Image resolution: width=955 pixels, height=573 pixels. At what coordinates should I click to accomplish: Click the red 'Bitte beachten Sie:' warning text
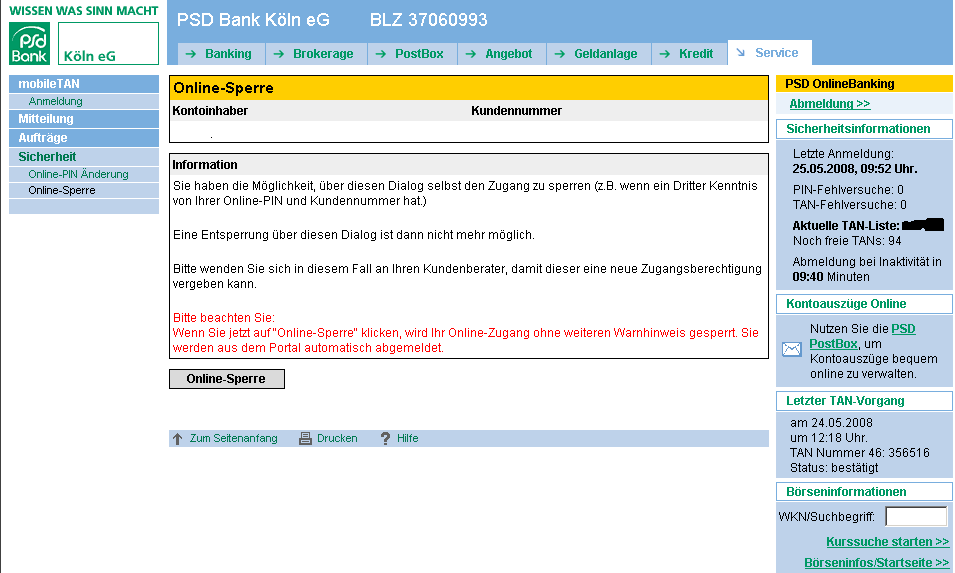(x=224, y=318)
